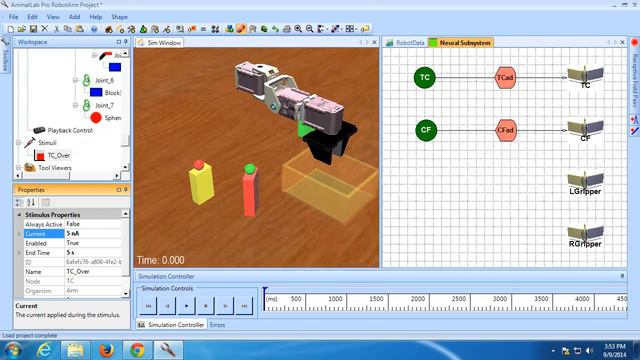Click the green Undo arrow icon
Screen dimensions: 640x360
click(x=276, y=29)
